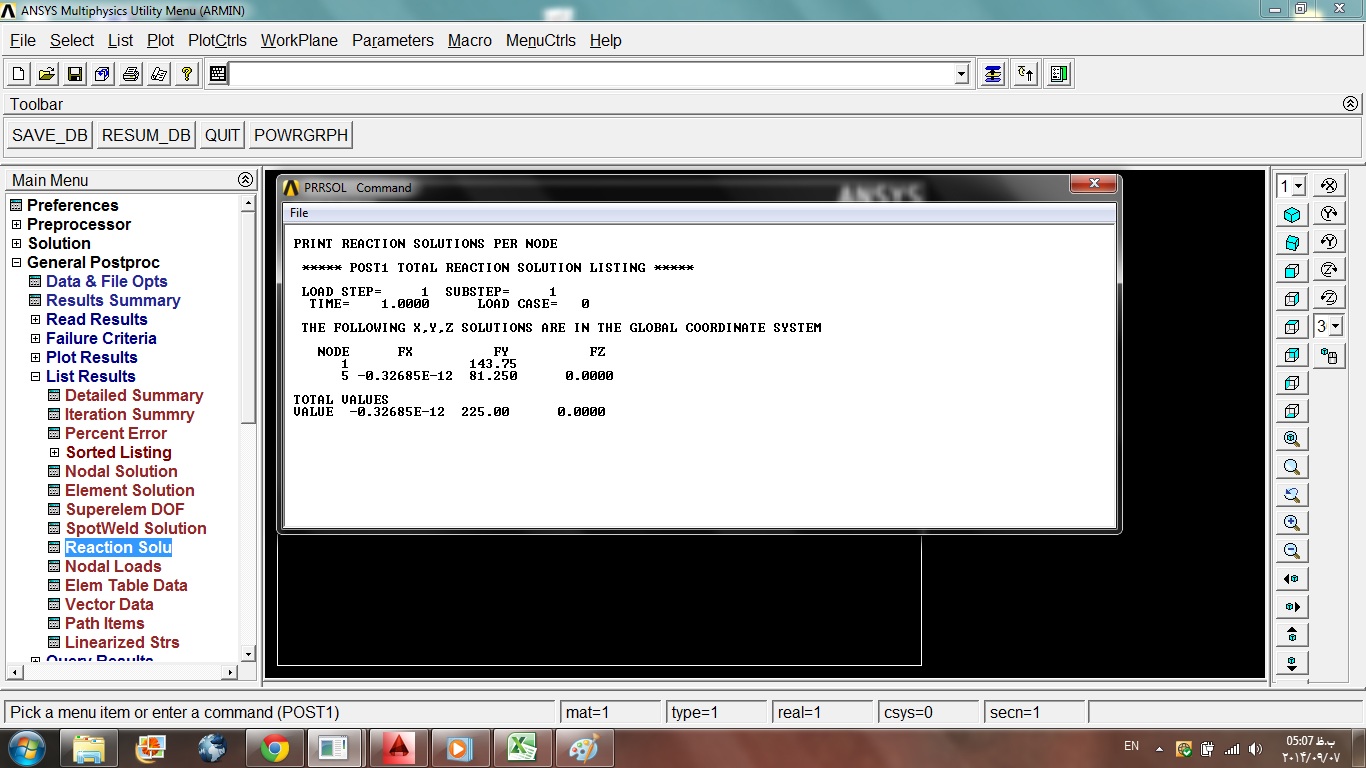Open the rotation rate dropdown showing 3
This screenshot has width=1366, height=768.
point(1335,327)
